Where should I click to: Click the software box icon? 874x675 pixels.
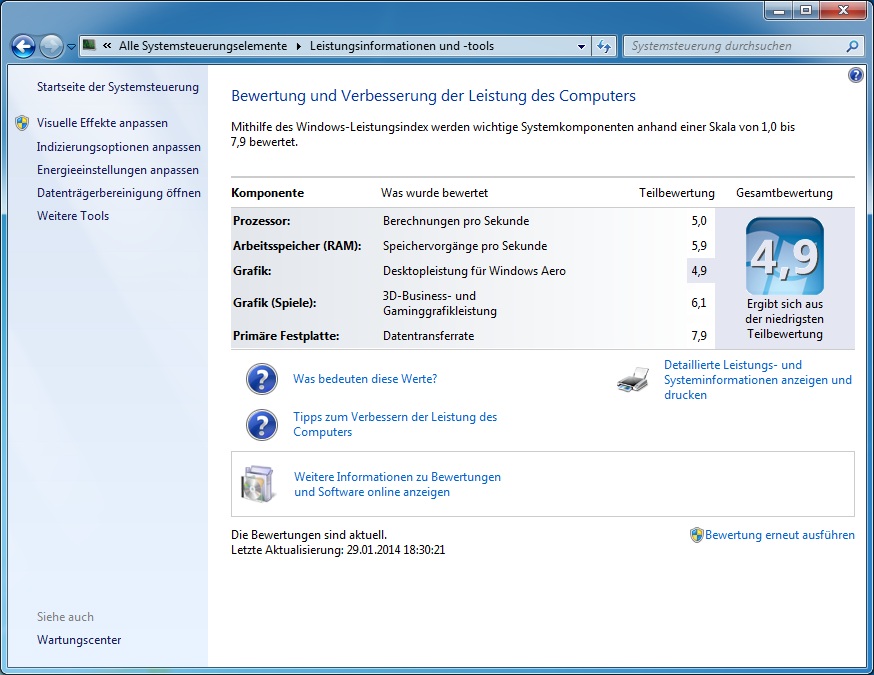pyautogui.click(x=258, y=484)
